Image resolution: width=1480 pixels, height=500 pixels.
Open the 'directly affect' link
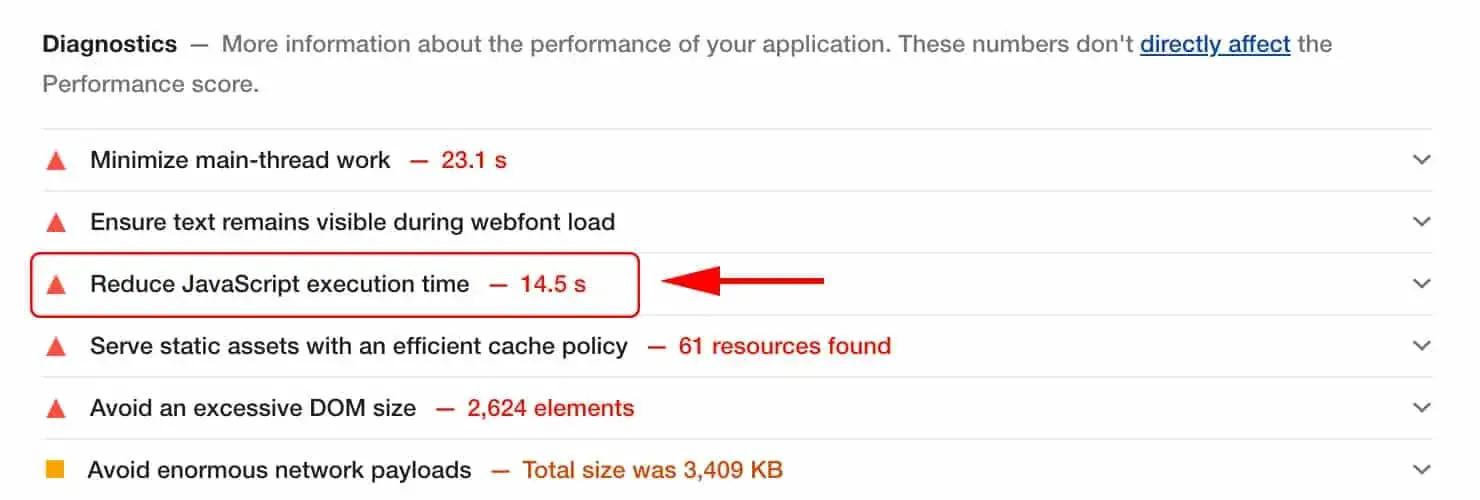click(x=1215, y=45)
